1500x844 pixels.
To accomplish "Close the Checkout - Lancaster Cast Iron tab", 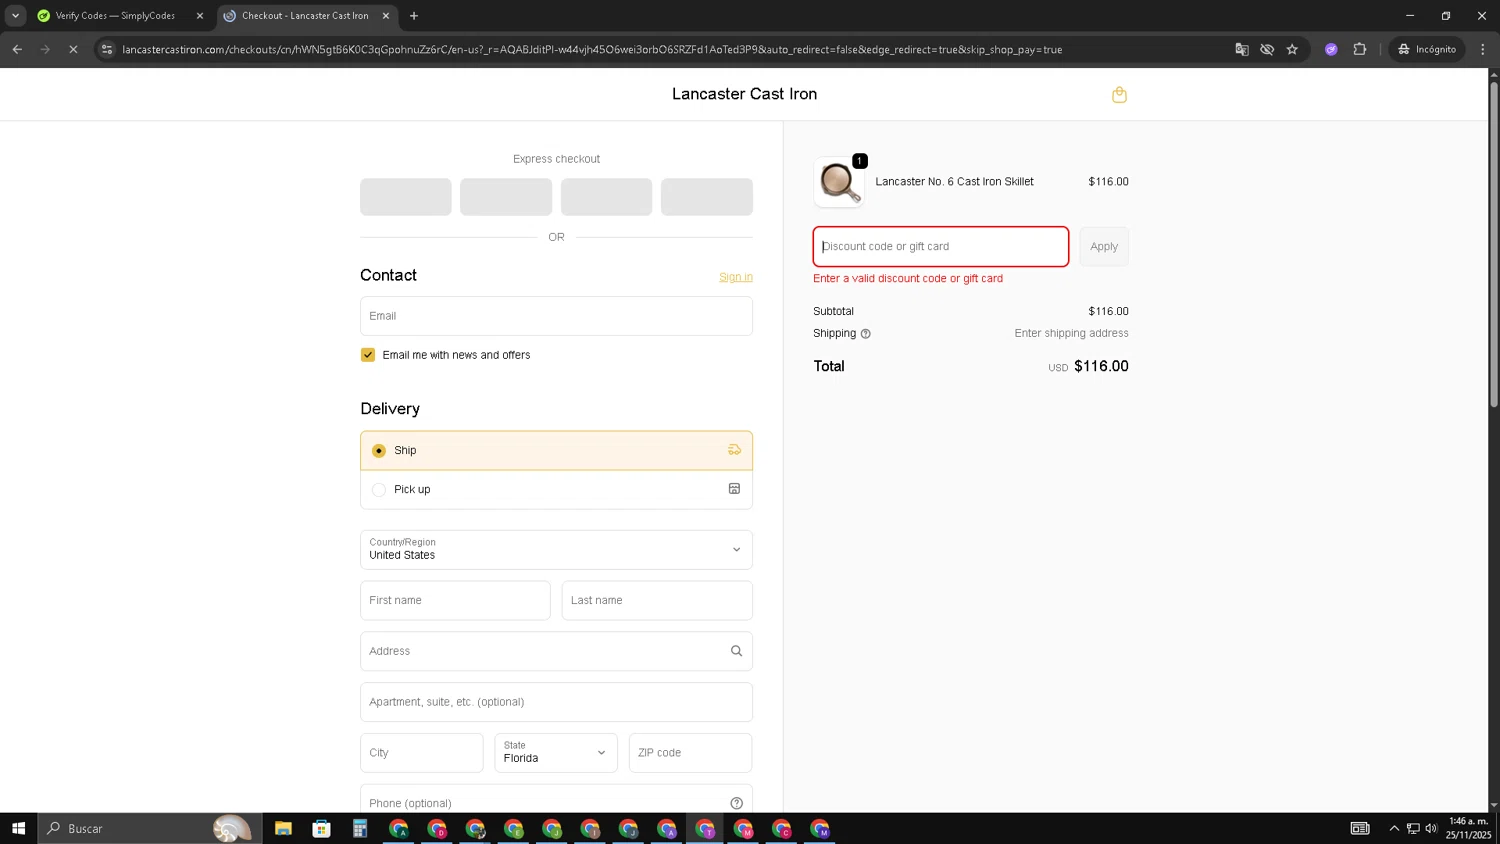I will 386,15.
